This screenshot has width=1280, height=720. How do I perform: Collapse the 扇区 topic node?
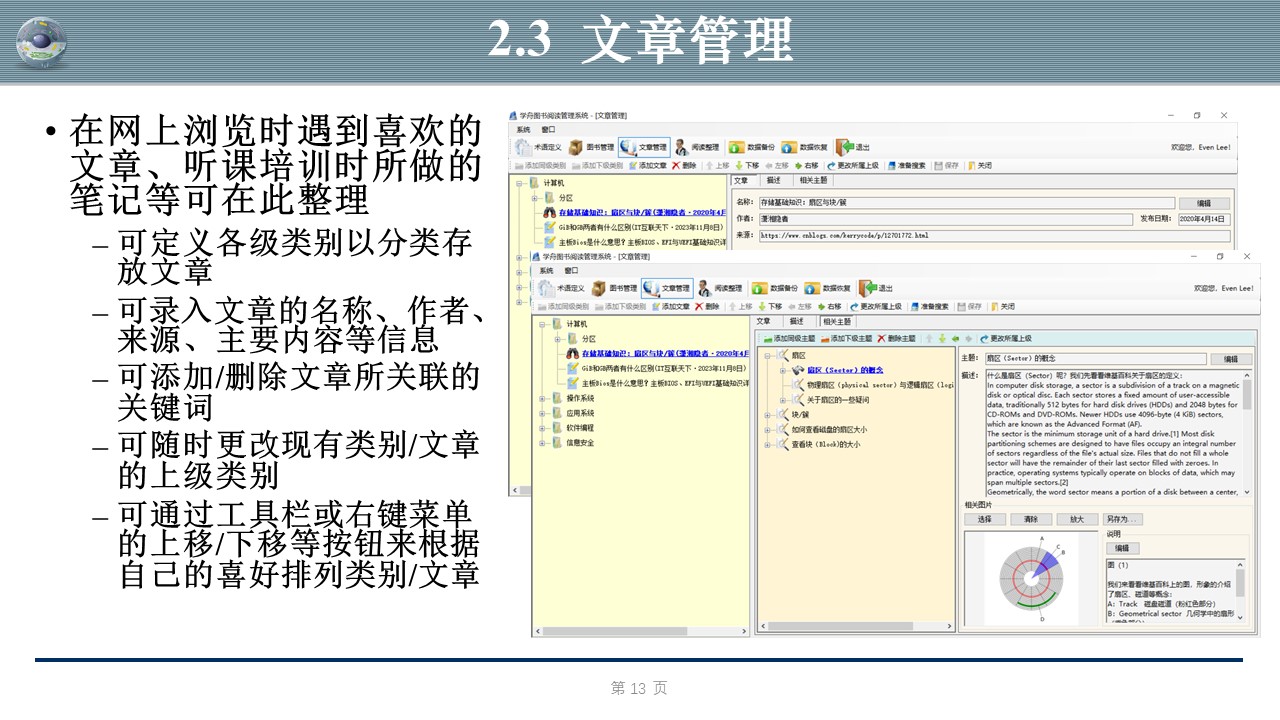point(769,355)
